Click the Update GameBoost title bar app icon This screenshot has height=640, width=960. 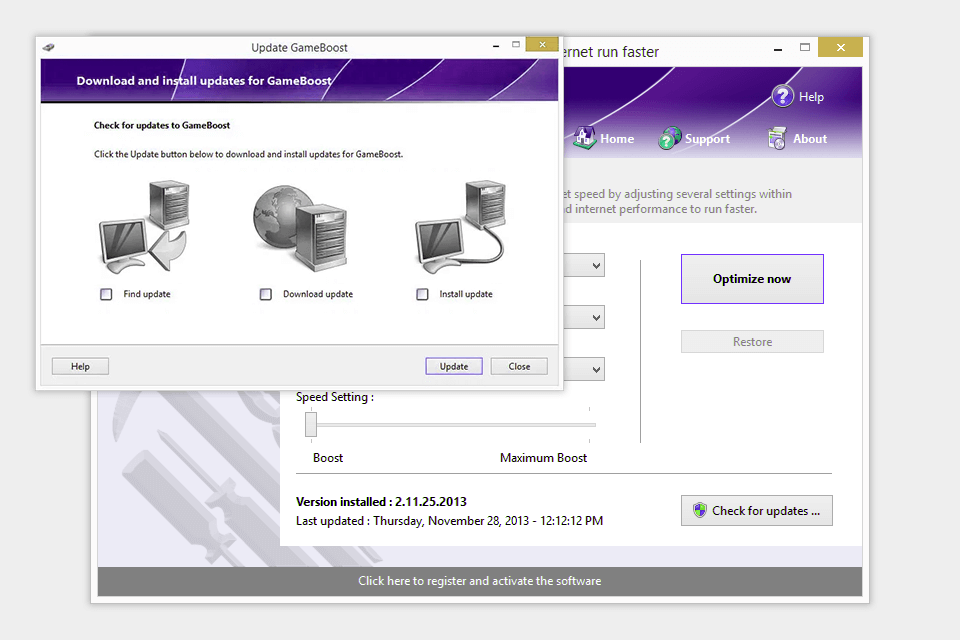[x=48, y=47]
